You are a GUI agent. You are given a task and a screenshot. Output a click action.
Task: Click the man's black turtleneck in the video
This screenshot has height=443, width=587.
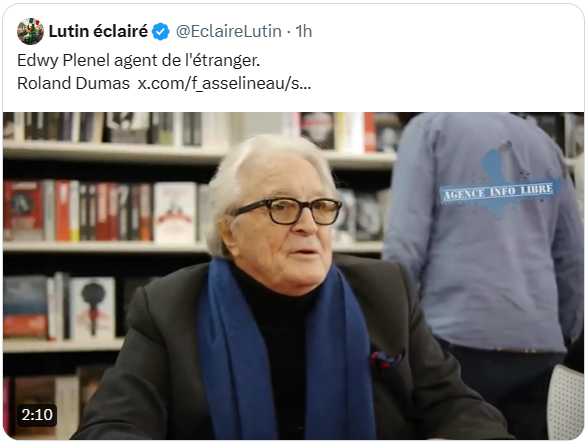pyautogui.click(x=281, y=337)
